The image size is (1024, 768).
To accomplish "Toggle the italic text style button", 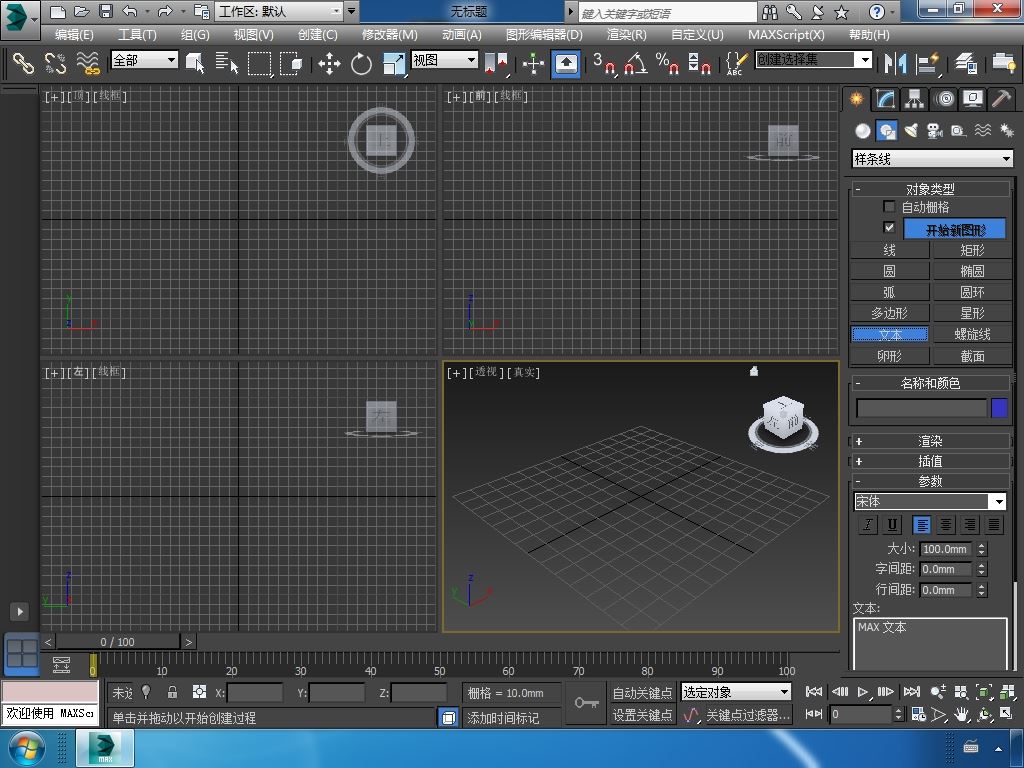I will [x=867, y=525].
